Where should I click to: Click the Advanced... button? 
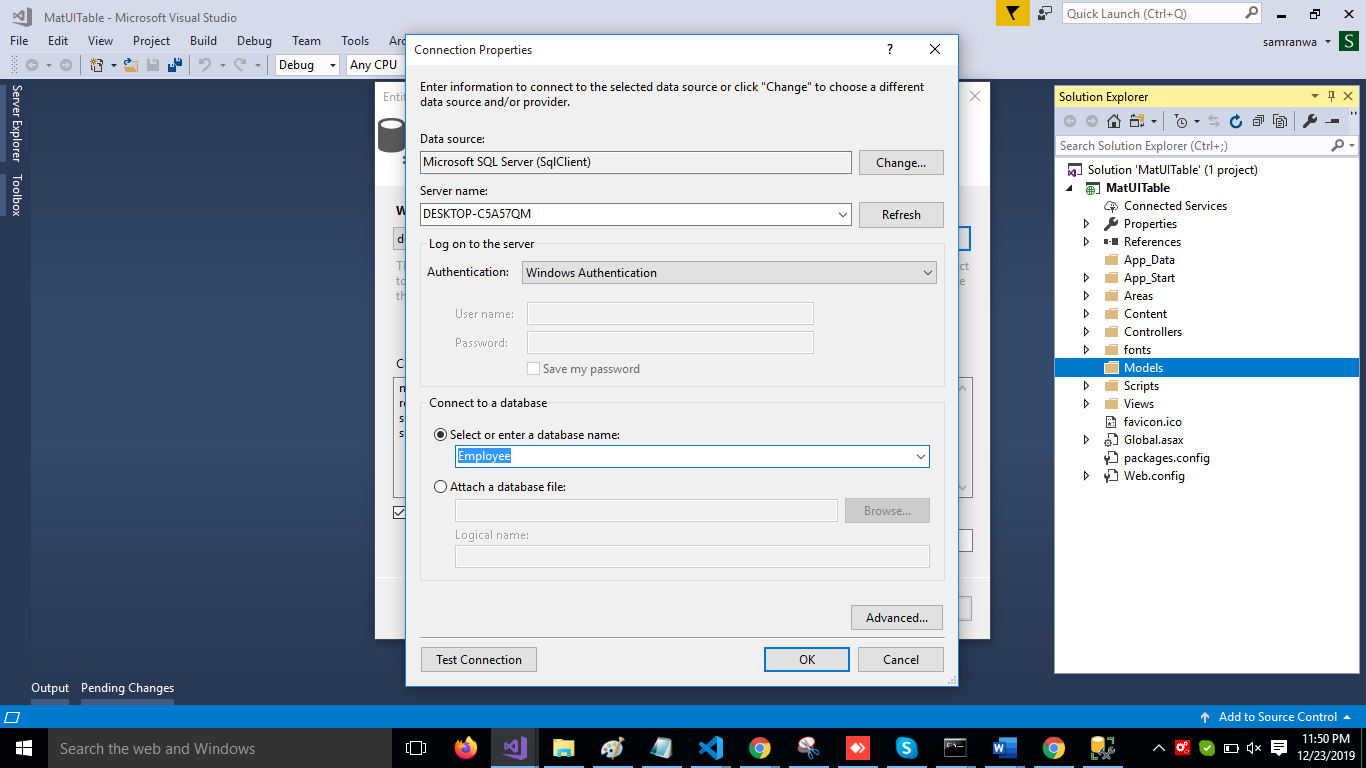(x=896, y=618)
